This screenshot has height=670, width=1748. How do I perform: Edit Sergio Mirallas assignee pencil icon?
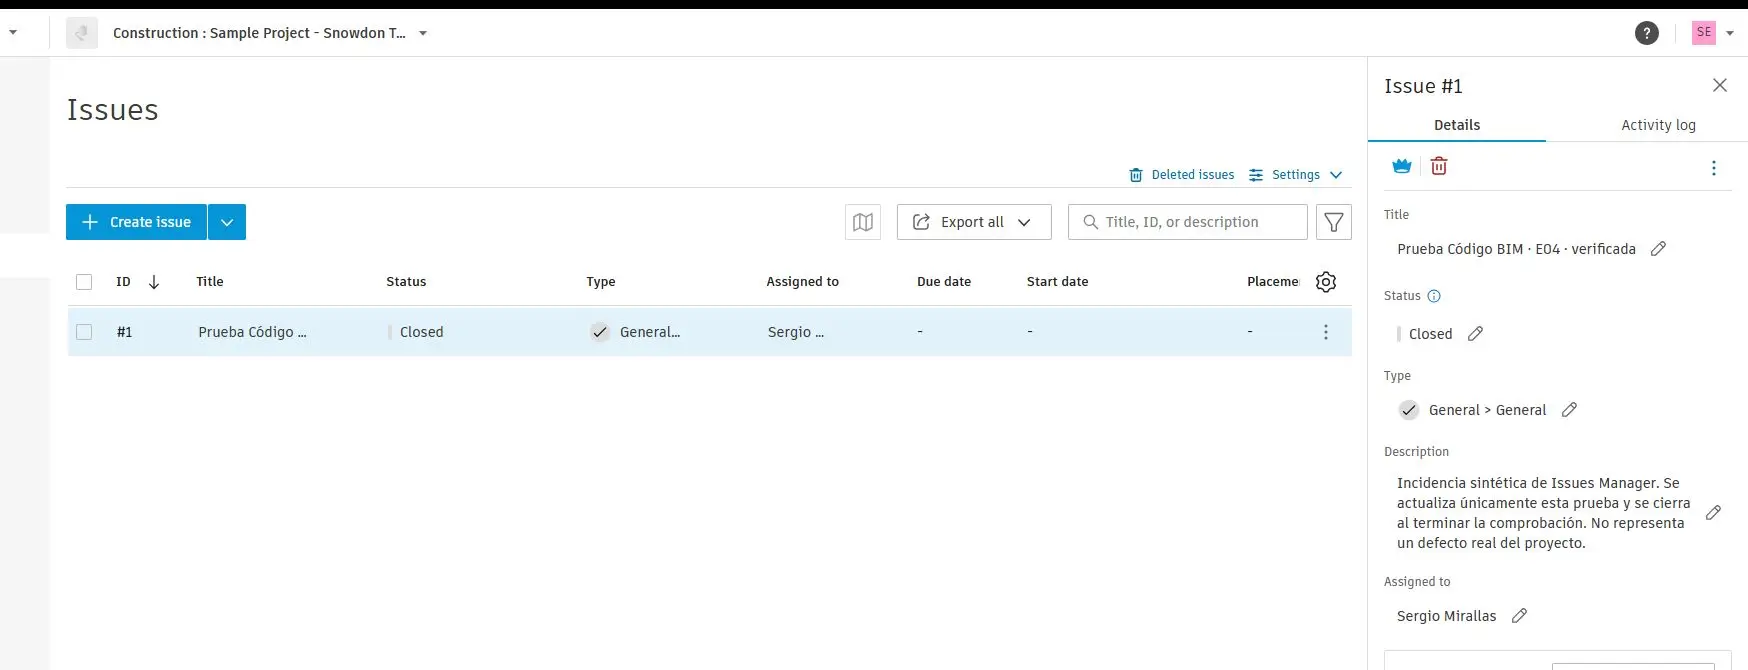(x=1519, y=616)
